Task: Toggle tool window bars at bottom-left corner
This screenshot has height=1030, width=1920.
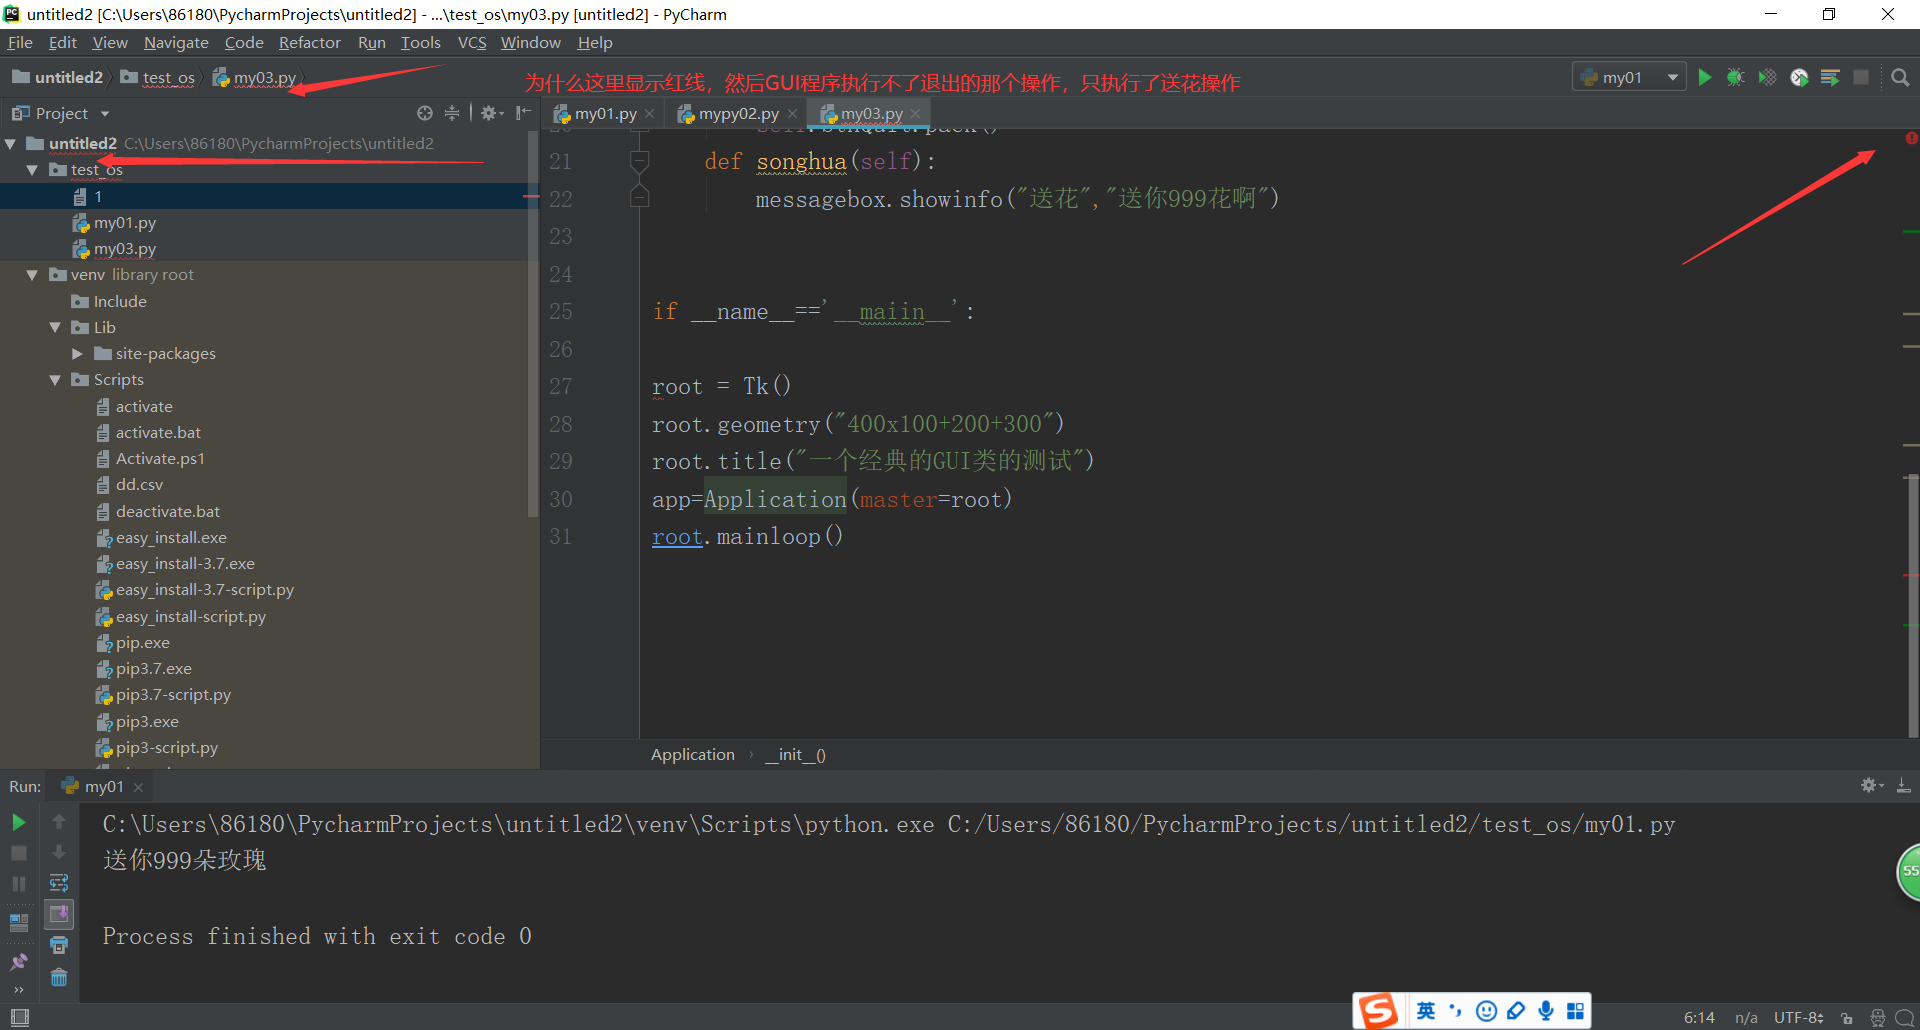Action: tap(19, 1017)
